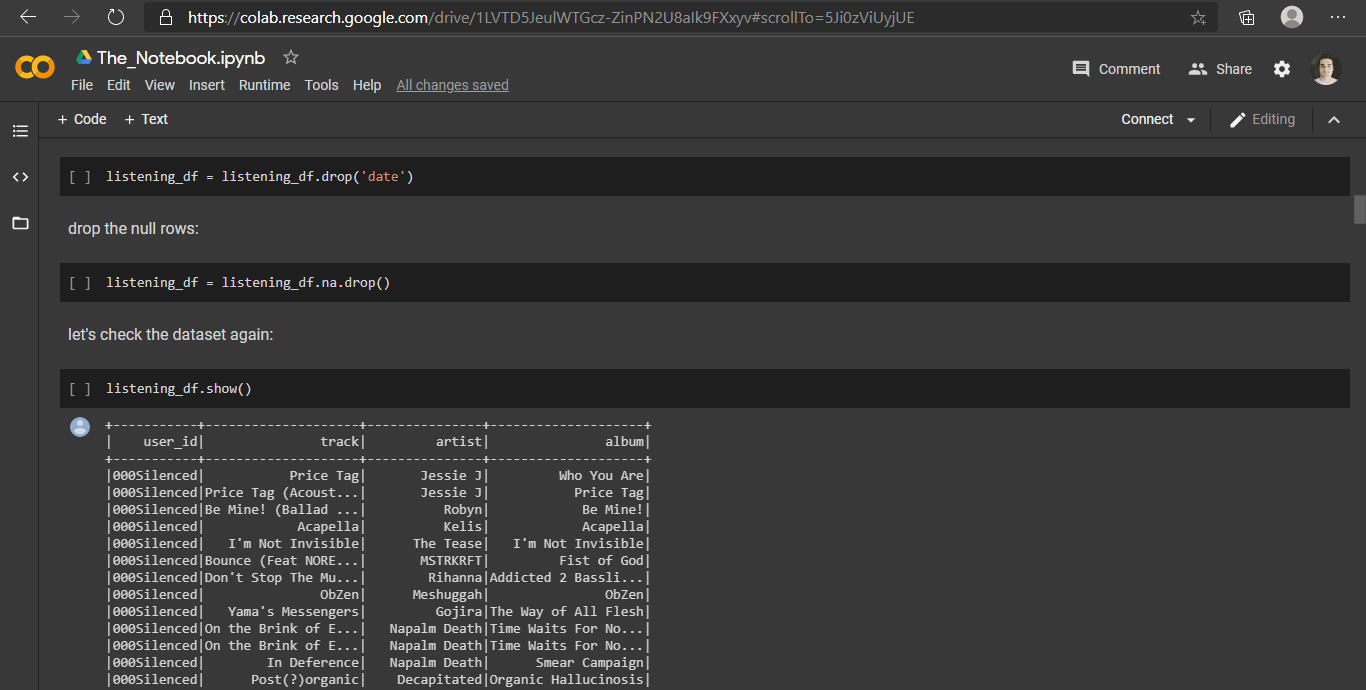Collapse the header with the chevron

pos(1333,120)
